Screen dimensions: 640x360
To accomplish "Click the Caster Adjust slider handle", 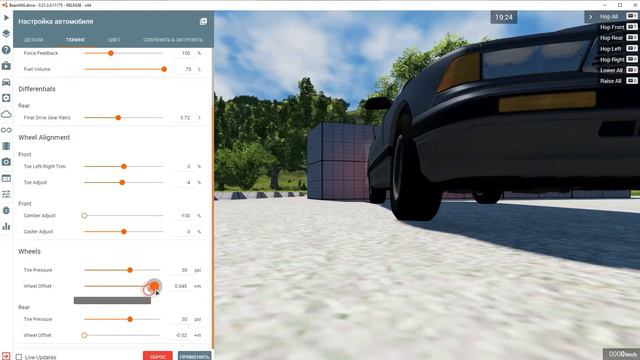I will (x=124, y=231).
